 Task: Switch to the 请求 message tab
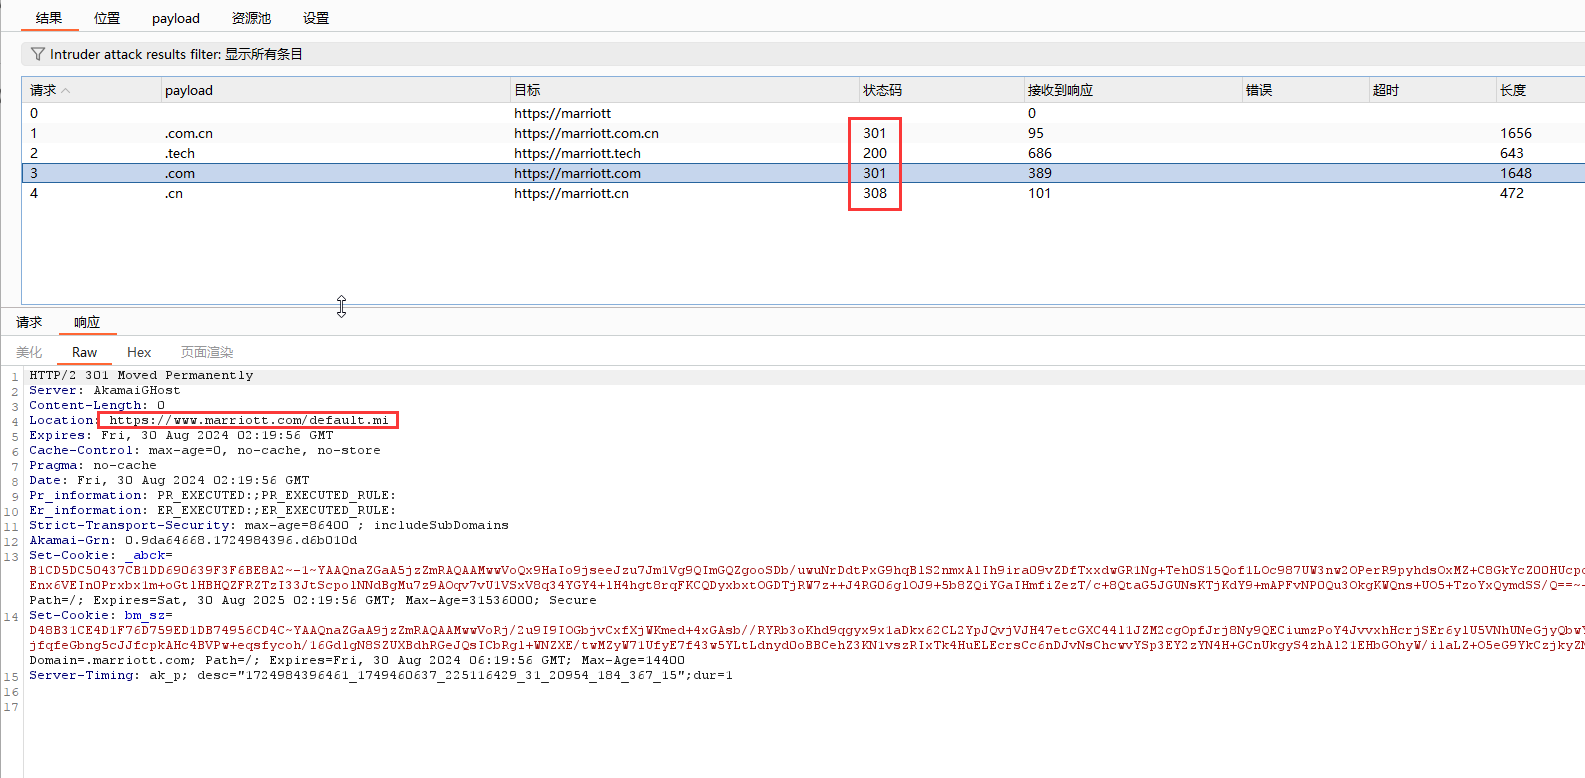tap(29, 322)
